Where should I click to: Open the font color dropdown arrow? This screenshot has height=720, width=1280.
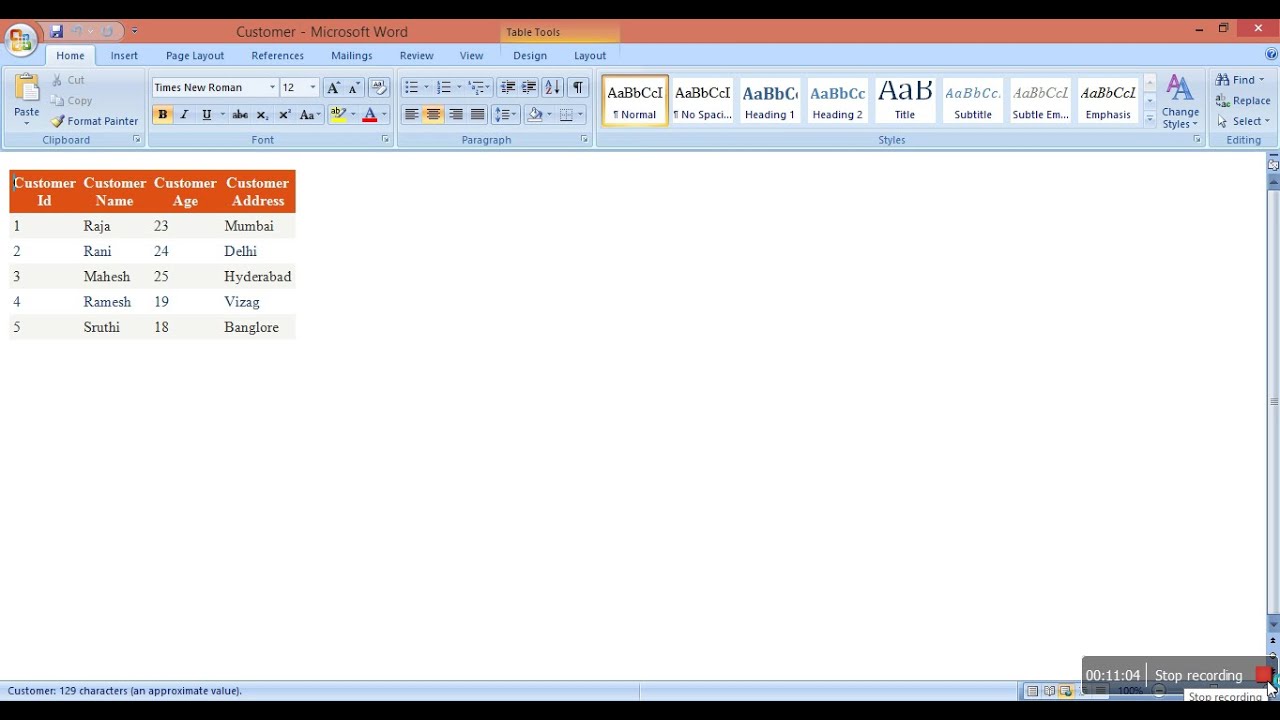click(x=384, y=115)
